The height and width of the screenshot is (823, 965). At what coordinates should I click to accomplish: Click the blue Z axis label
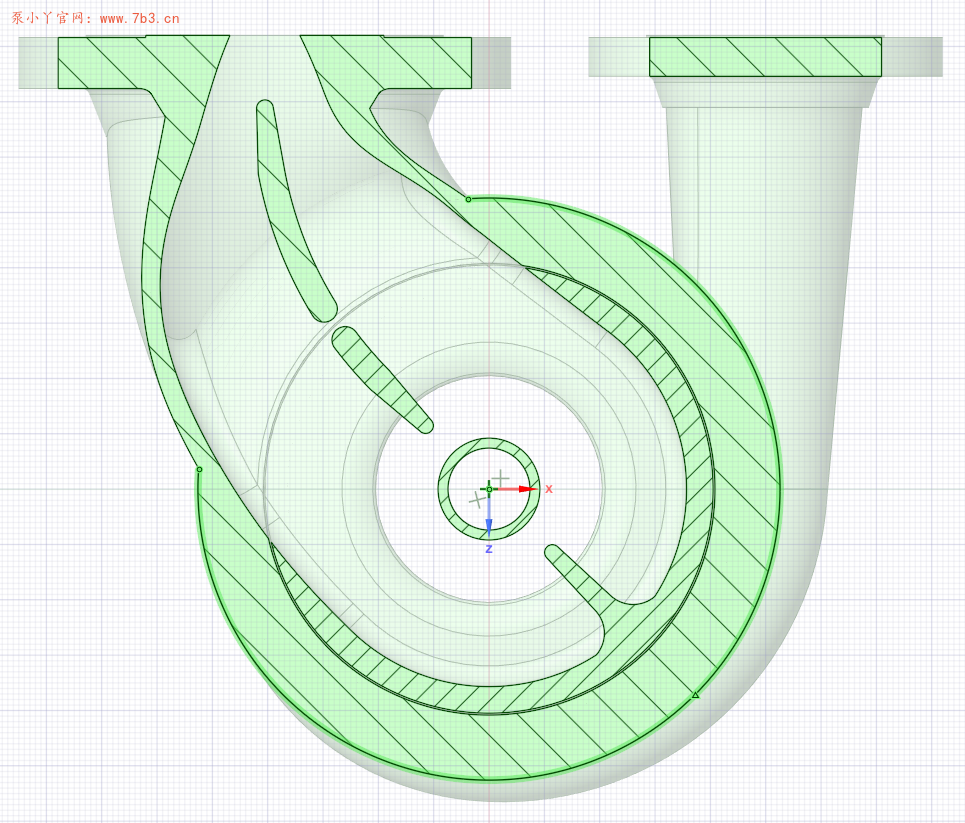(x=489, y=549)
